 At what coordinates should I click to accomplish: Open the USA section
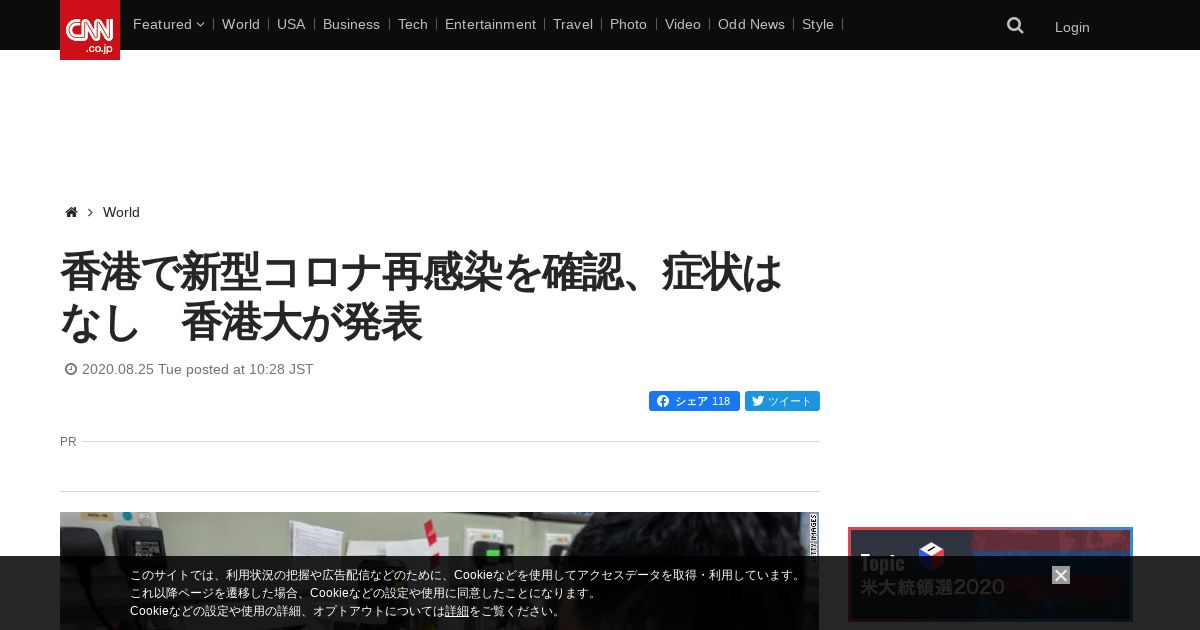point(291,24)
